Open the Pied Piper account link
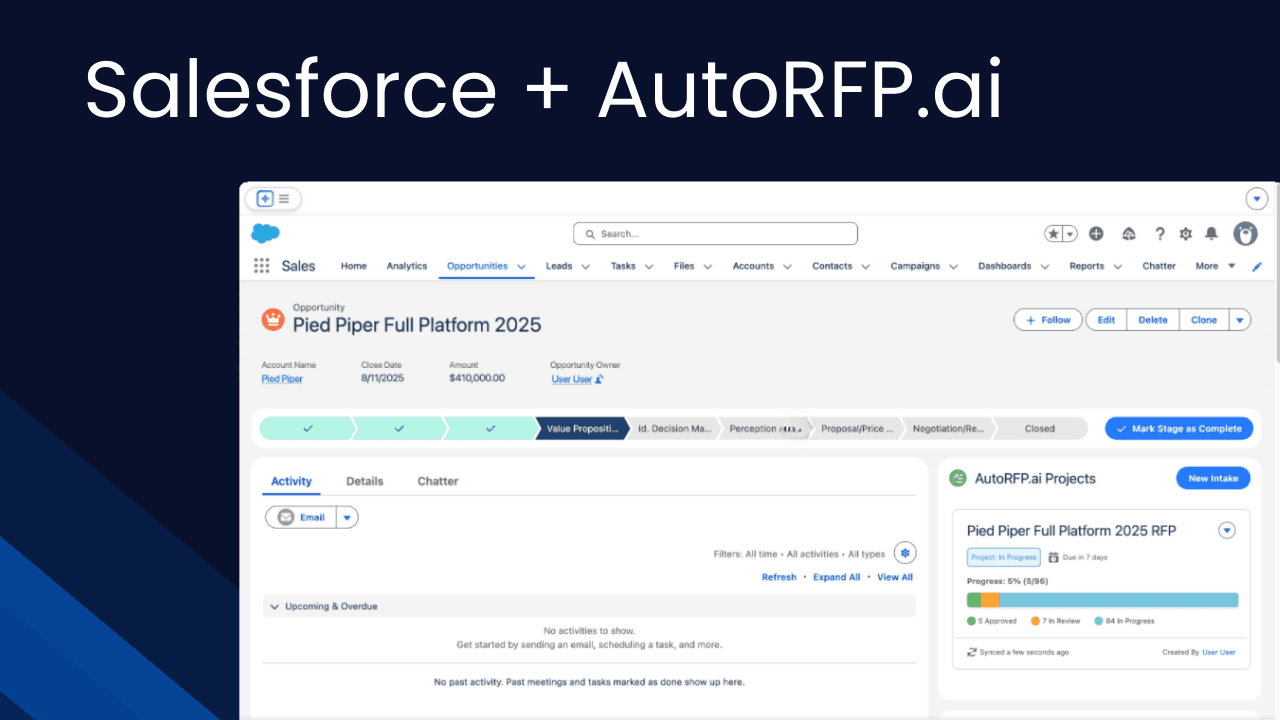 282,379
